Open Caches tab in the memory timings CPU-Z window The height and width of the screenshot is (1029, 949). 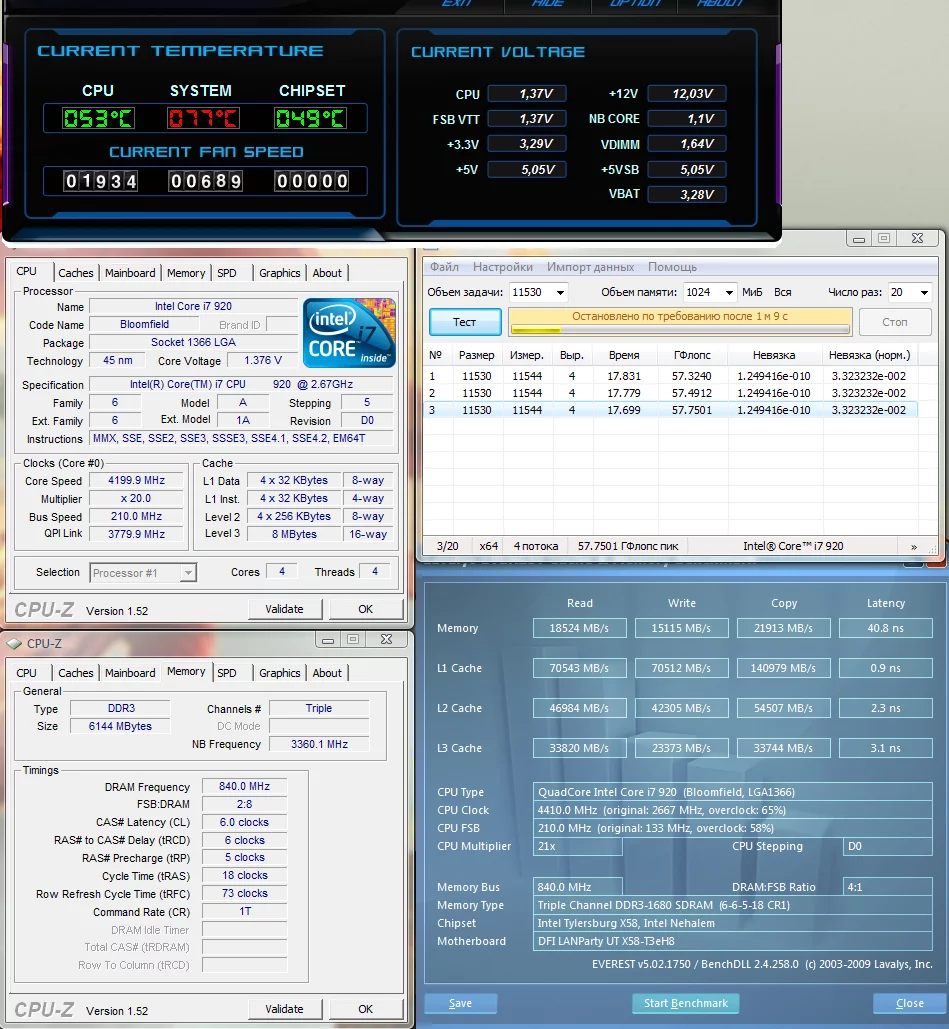[75, 673]
